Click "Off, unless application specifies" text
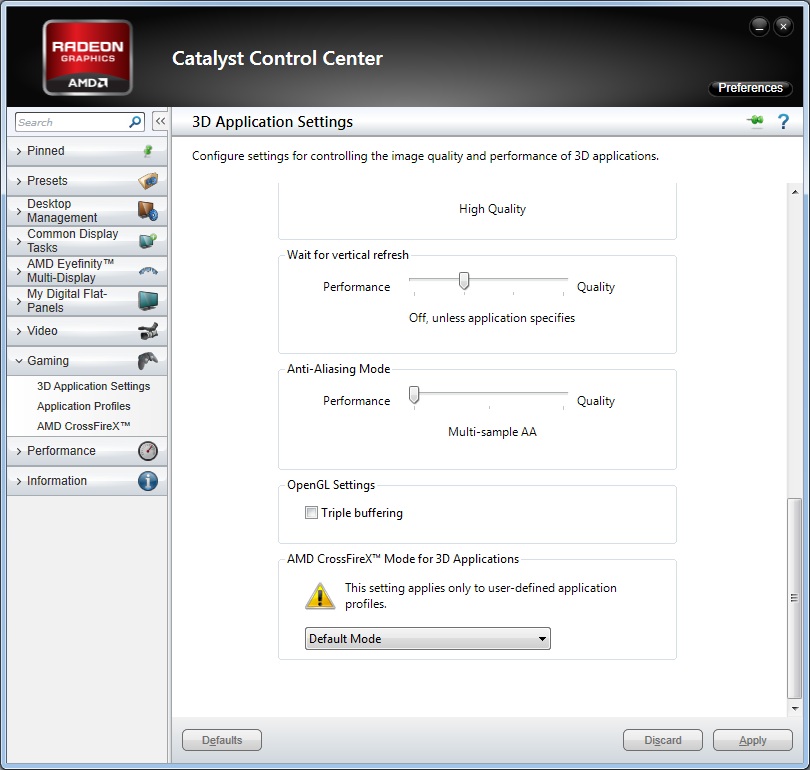Screen dimensions: 810x770 492,318
